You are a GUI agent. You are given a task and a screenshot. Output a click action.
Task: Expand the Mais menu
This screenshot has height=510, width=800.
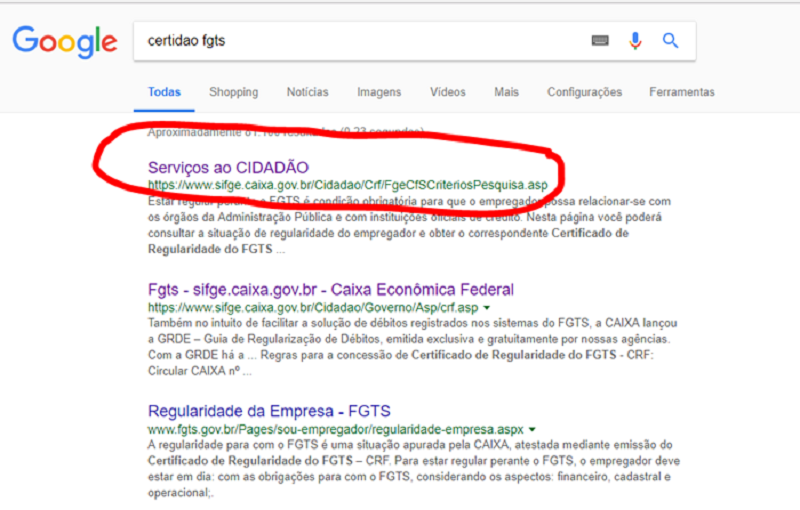(506, 92)
